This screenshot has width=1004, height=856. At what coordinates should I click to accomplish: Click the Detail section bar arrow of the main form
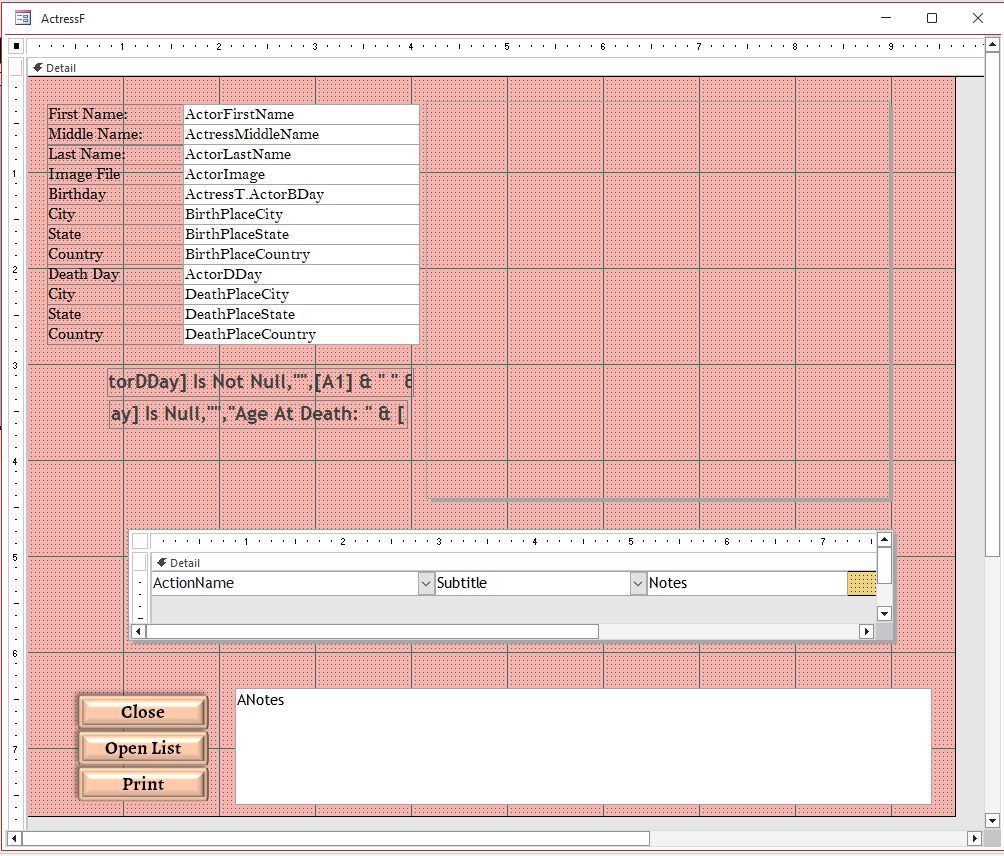click(37, 67)
